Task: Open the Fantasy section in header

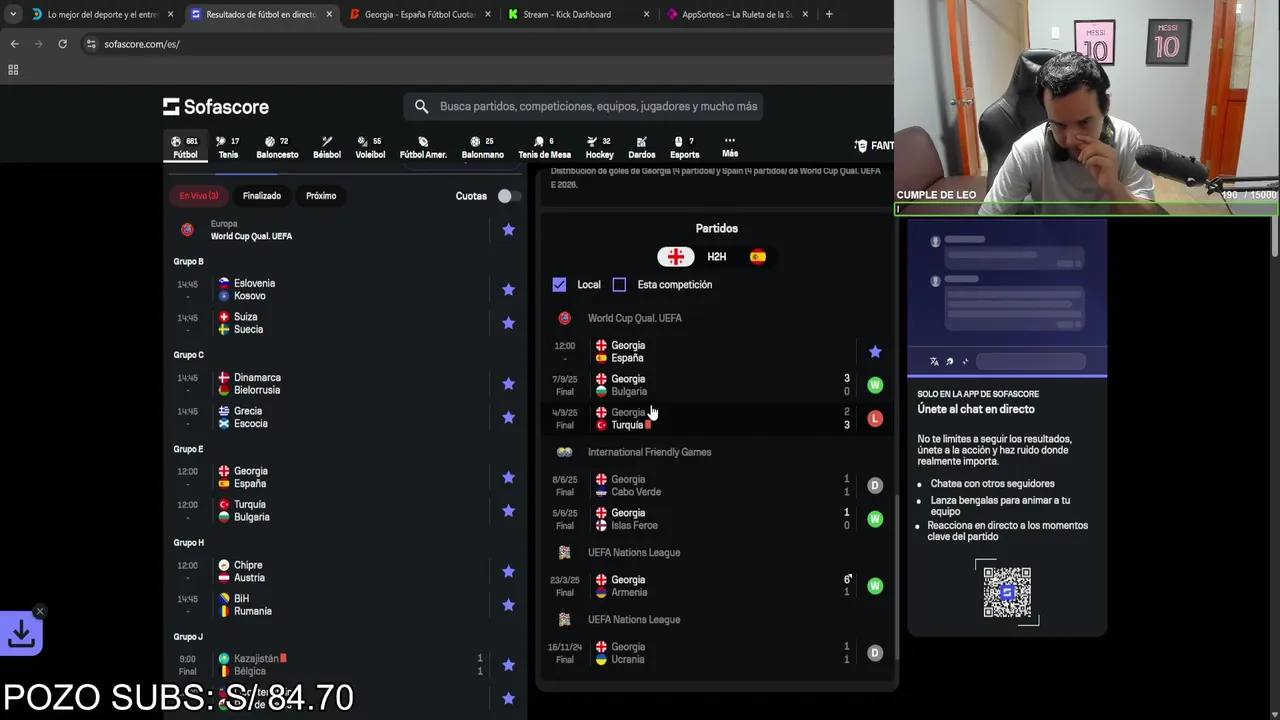Action: 875,146
